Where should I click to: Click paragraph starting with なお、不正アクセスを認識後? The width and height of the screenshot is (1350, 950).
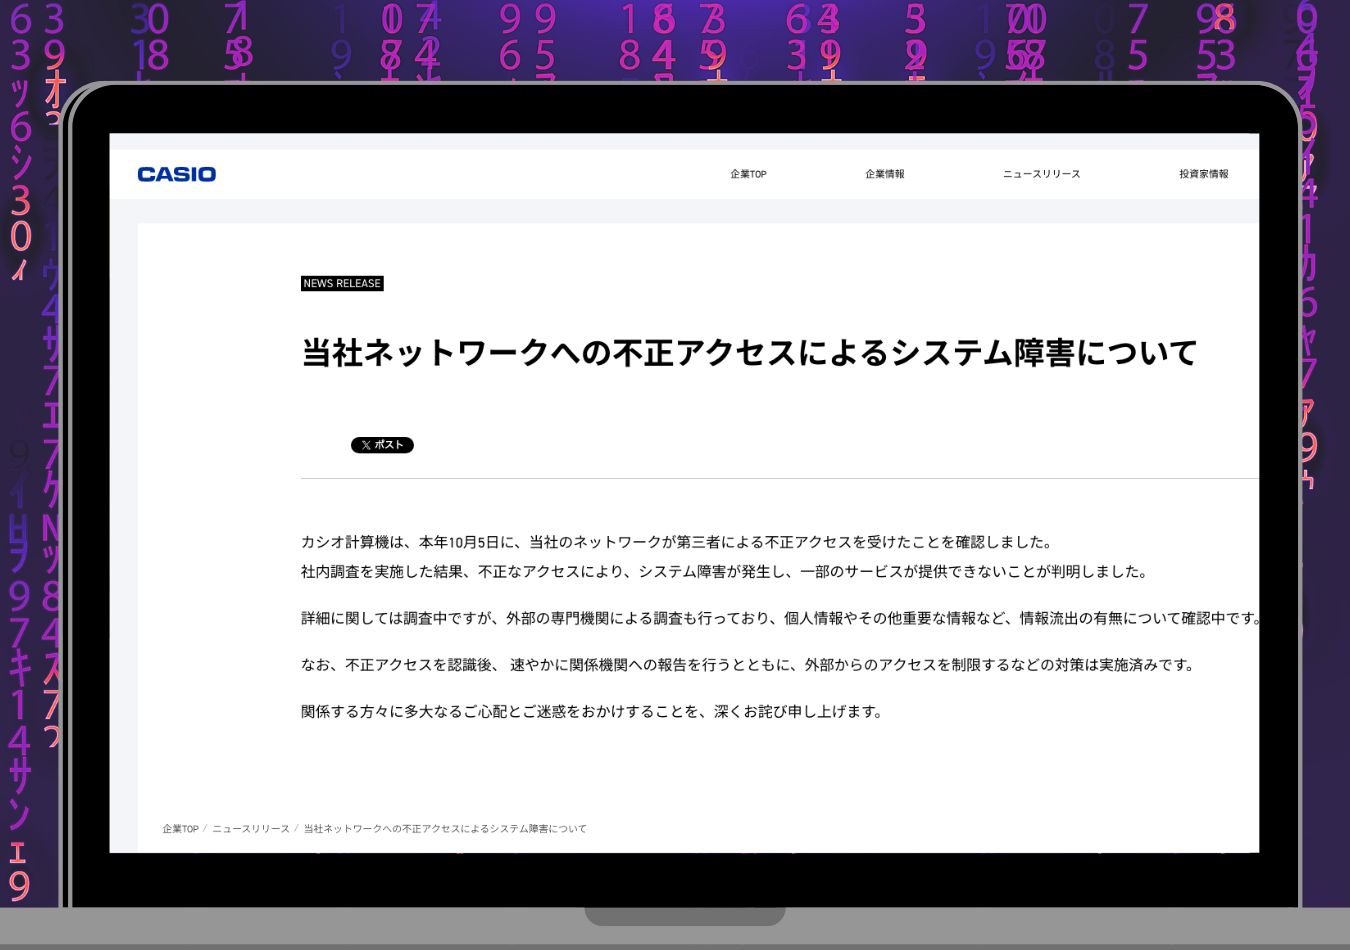750,665
